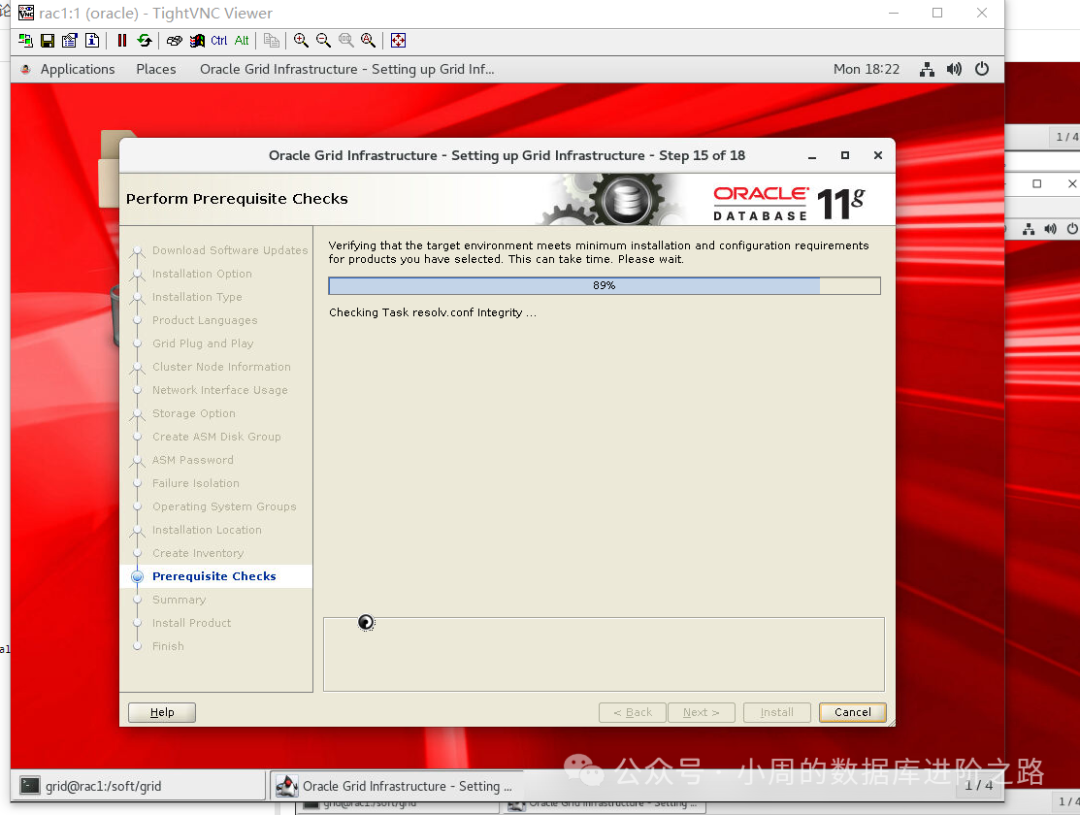The width and height of the screenshot is (1080, 815).
Task: Cancel the prerequisite checks
Action: (x=853, y=712)
